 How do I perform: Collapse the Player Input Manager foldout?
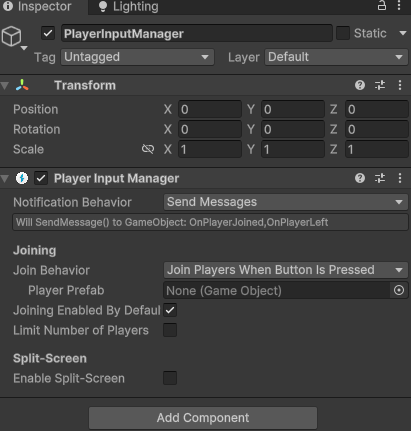click(x=5, y=179)
